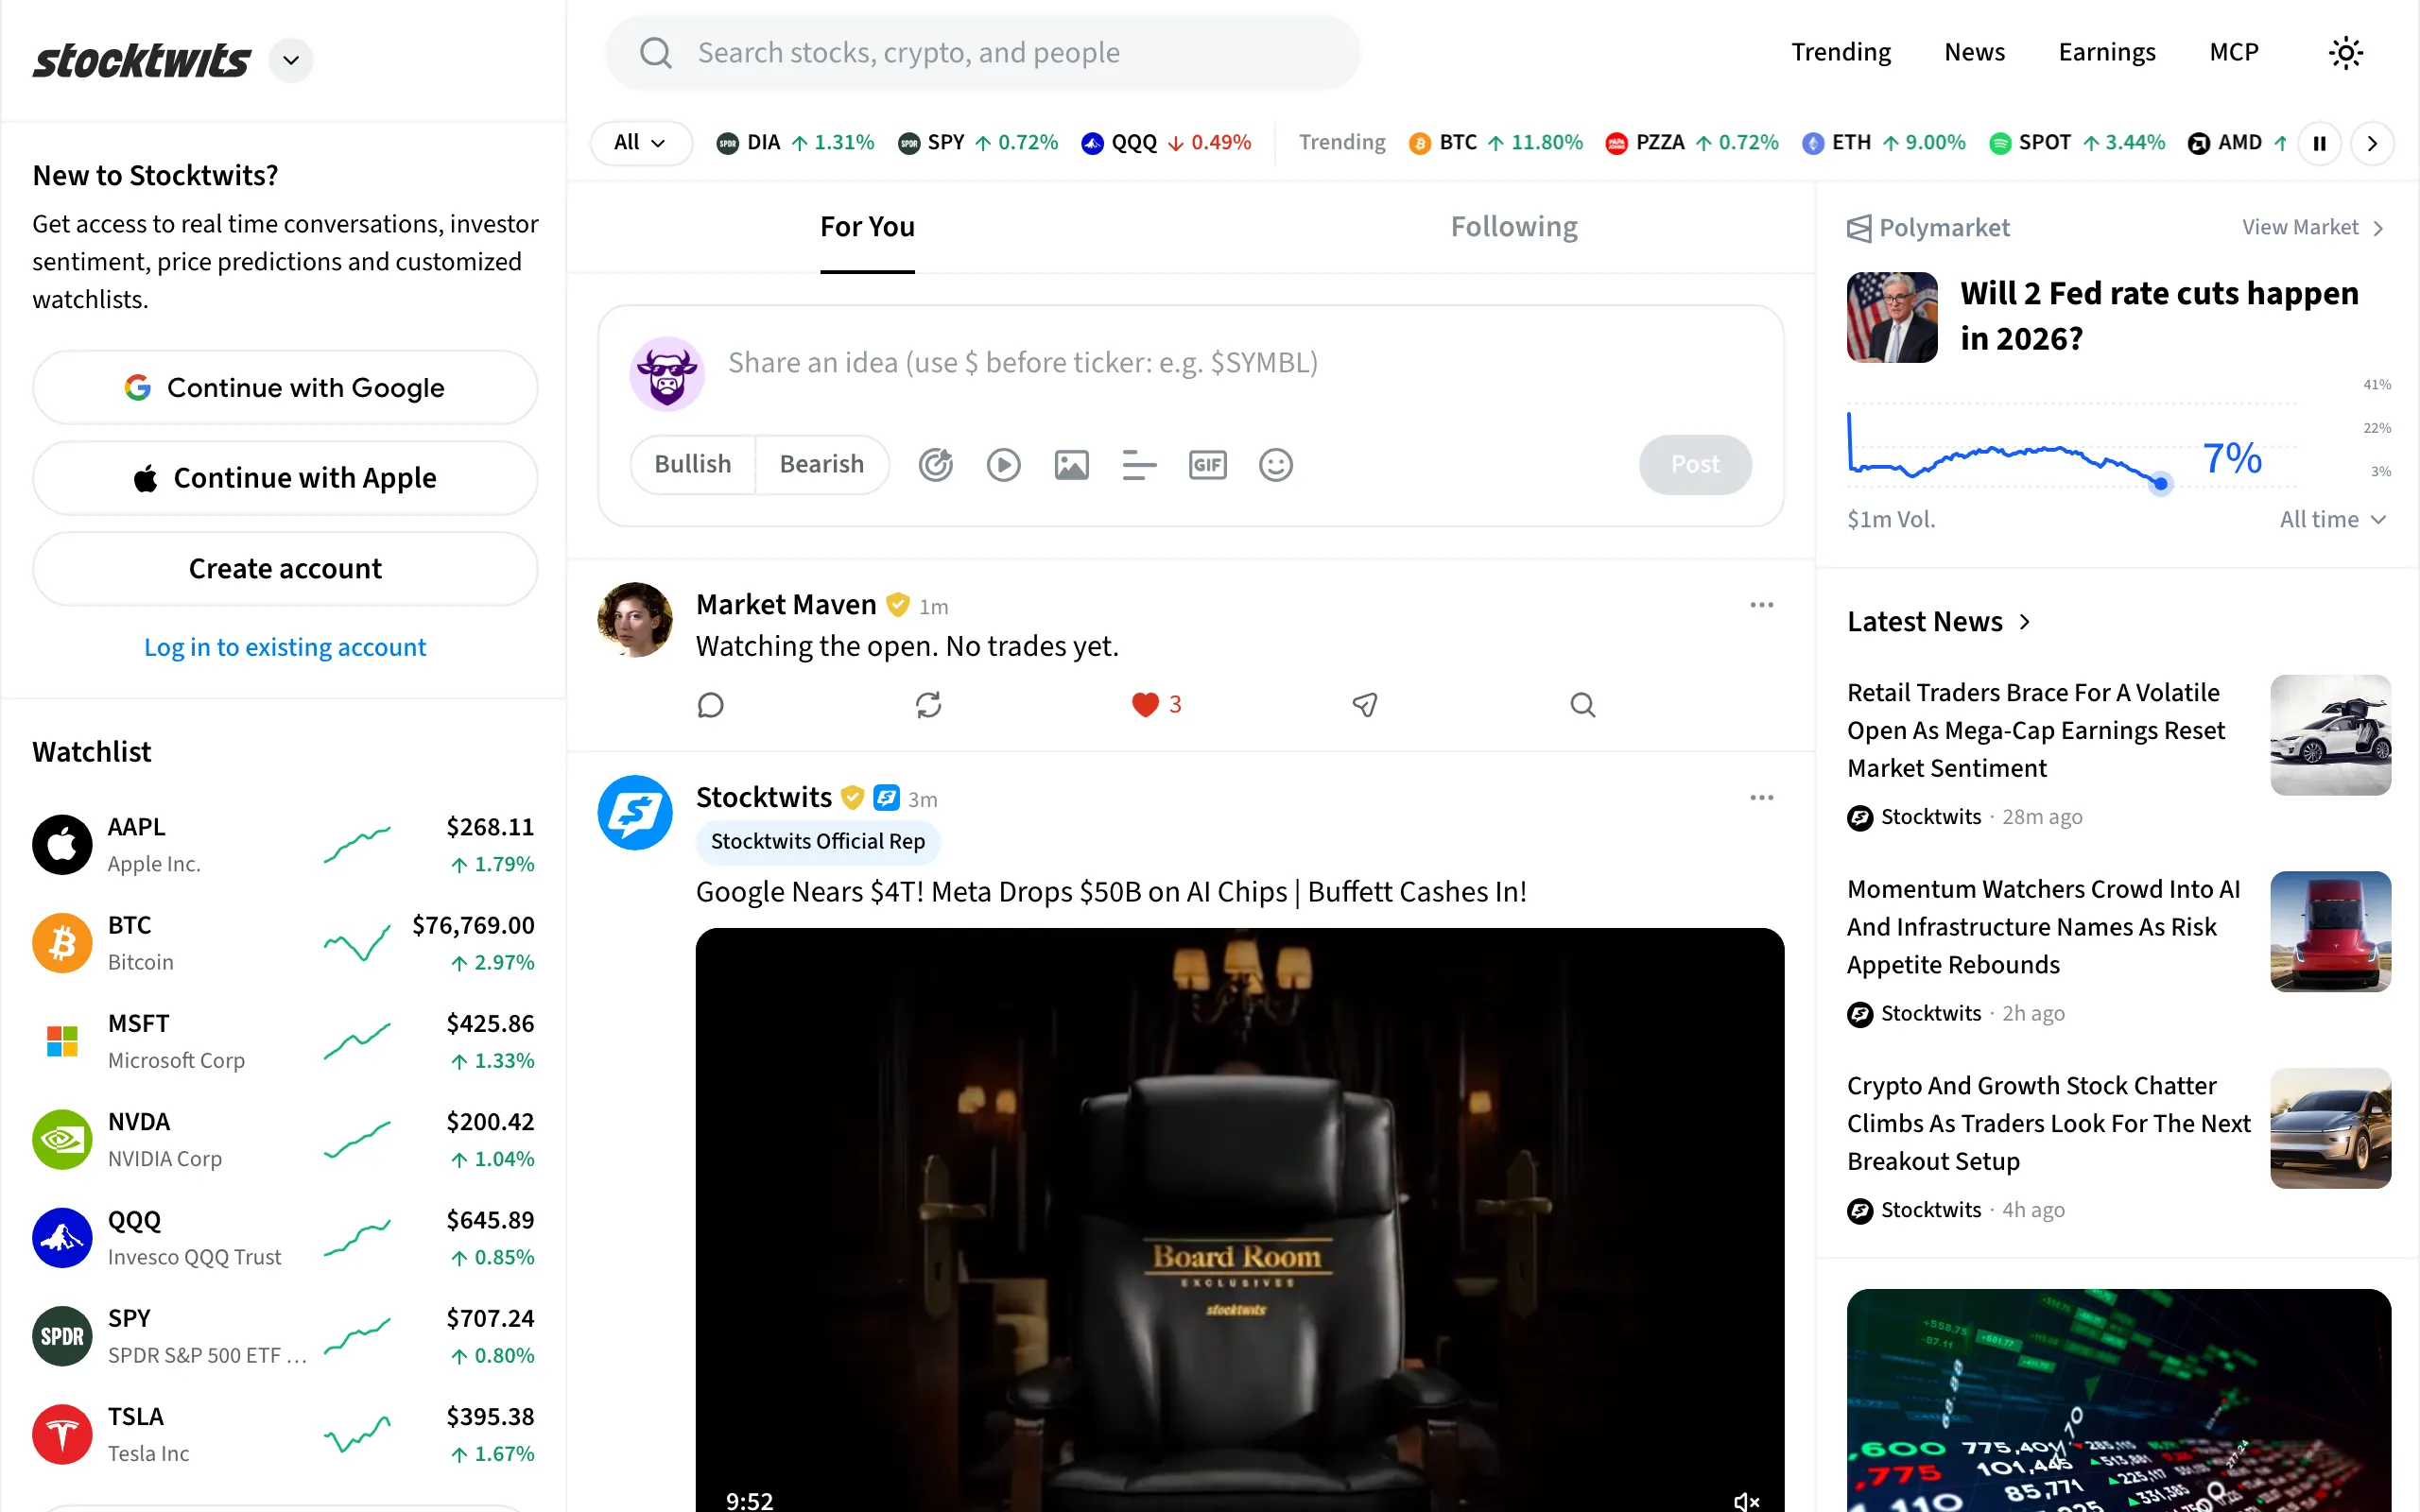The width and height of the screenshot is (2420, 1512).
Task: Open more options on the Stocktwits post
Action: [1761, 798]
